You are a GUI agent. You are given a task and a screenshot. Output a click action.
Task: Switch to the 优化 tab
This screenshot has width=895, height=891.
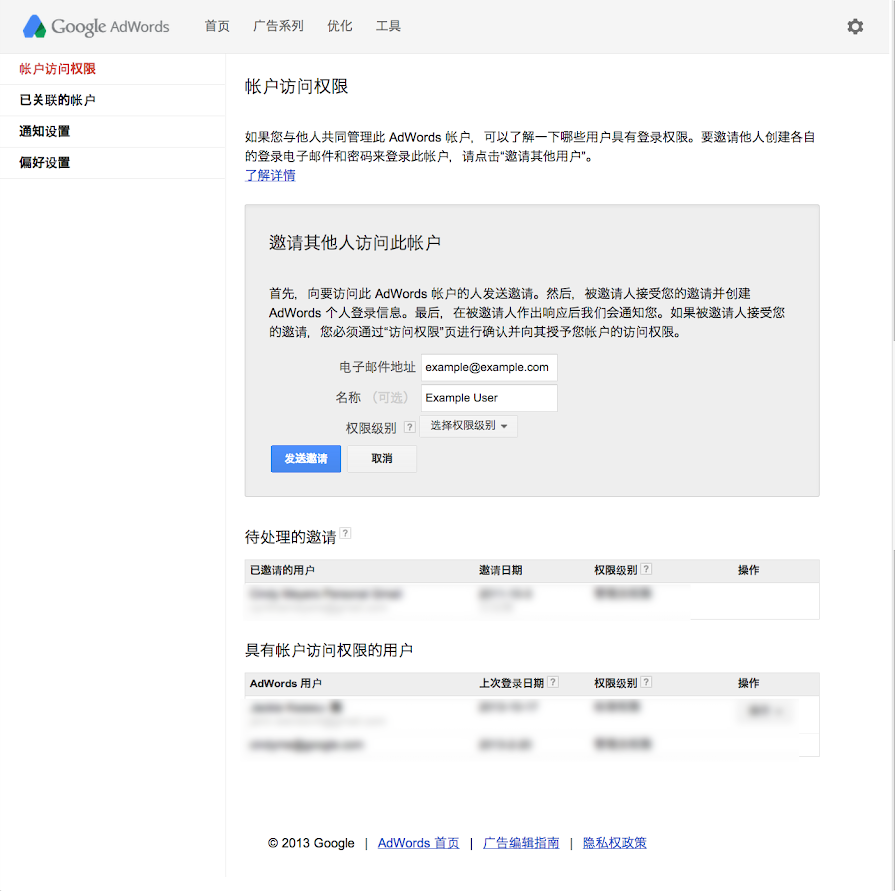coord(340,26)
